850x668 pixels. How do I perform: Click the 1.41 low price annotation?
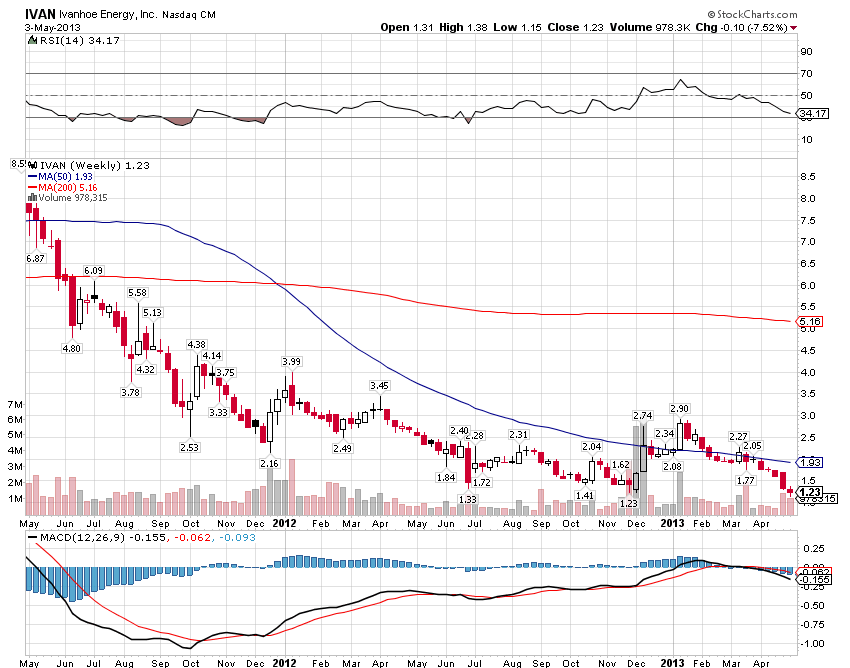click(x=585, y=496)
